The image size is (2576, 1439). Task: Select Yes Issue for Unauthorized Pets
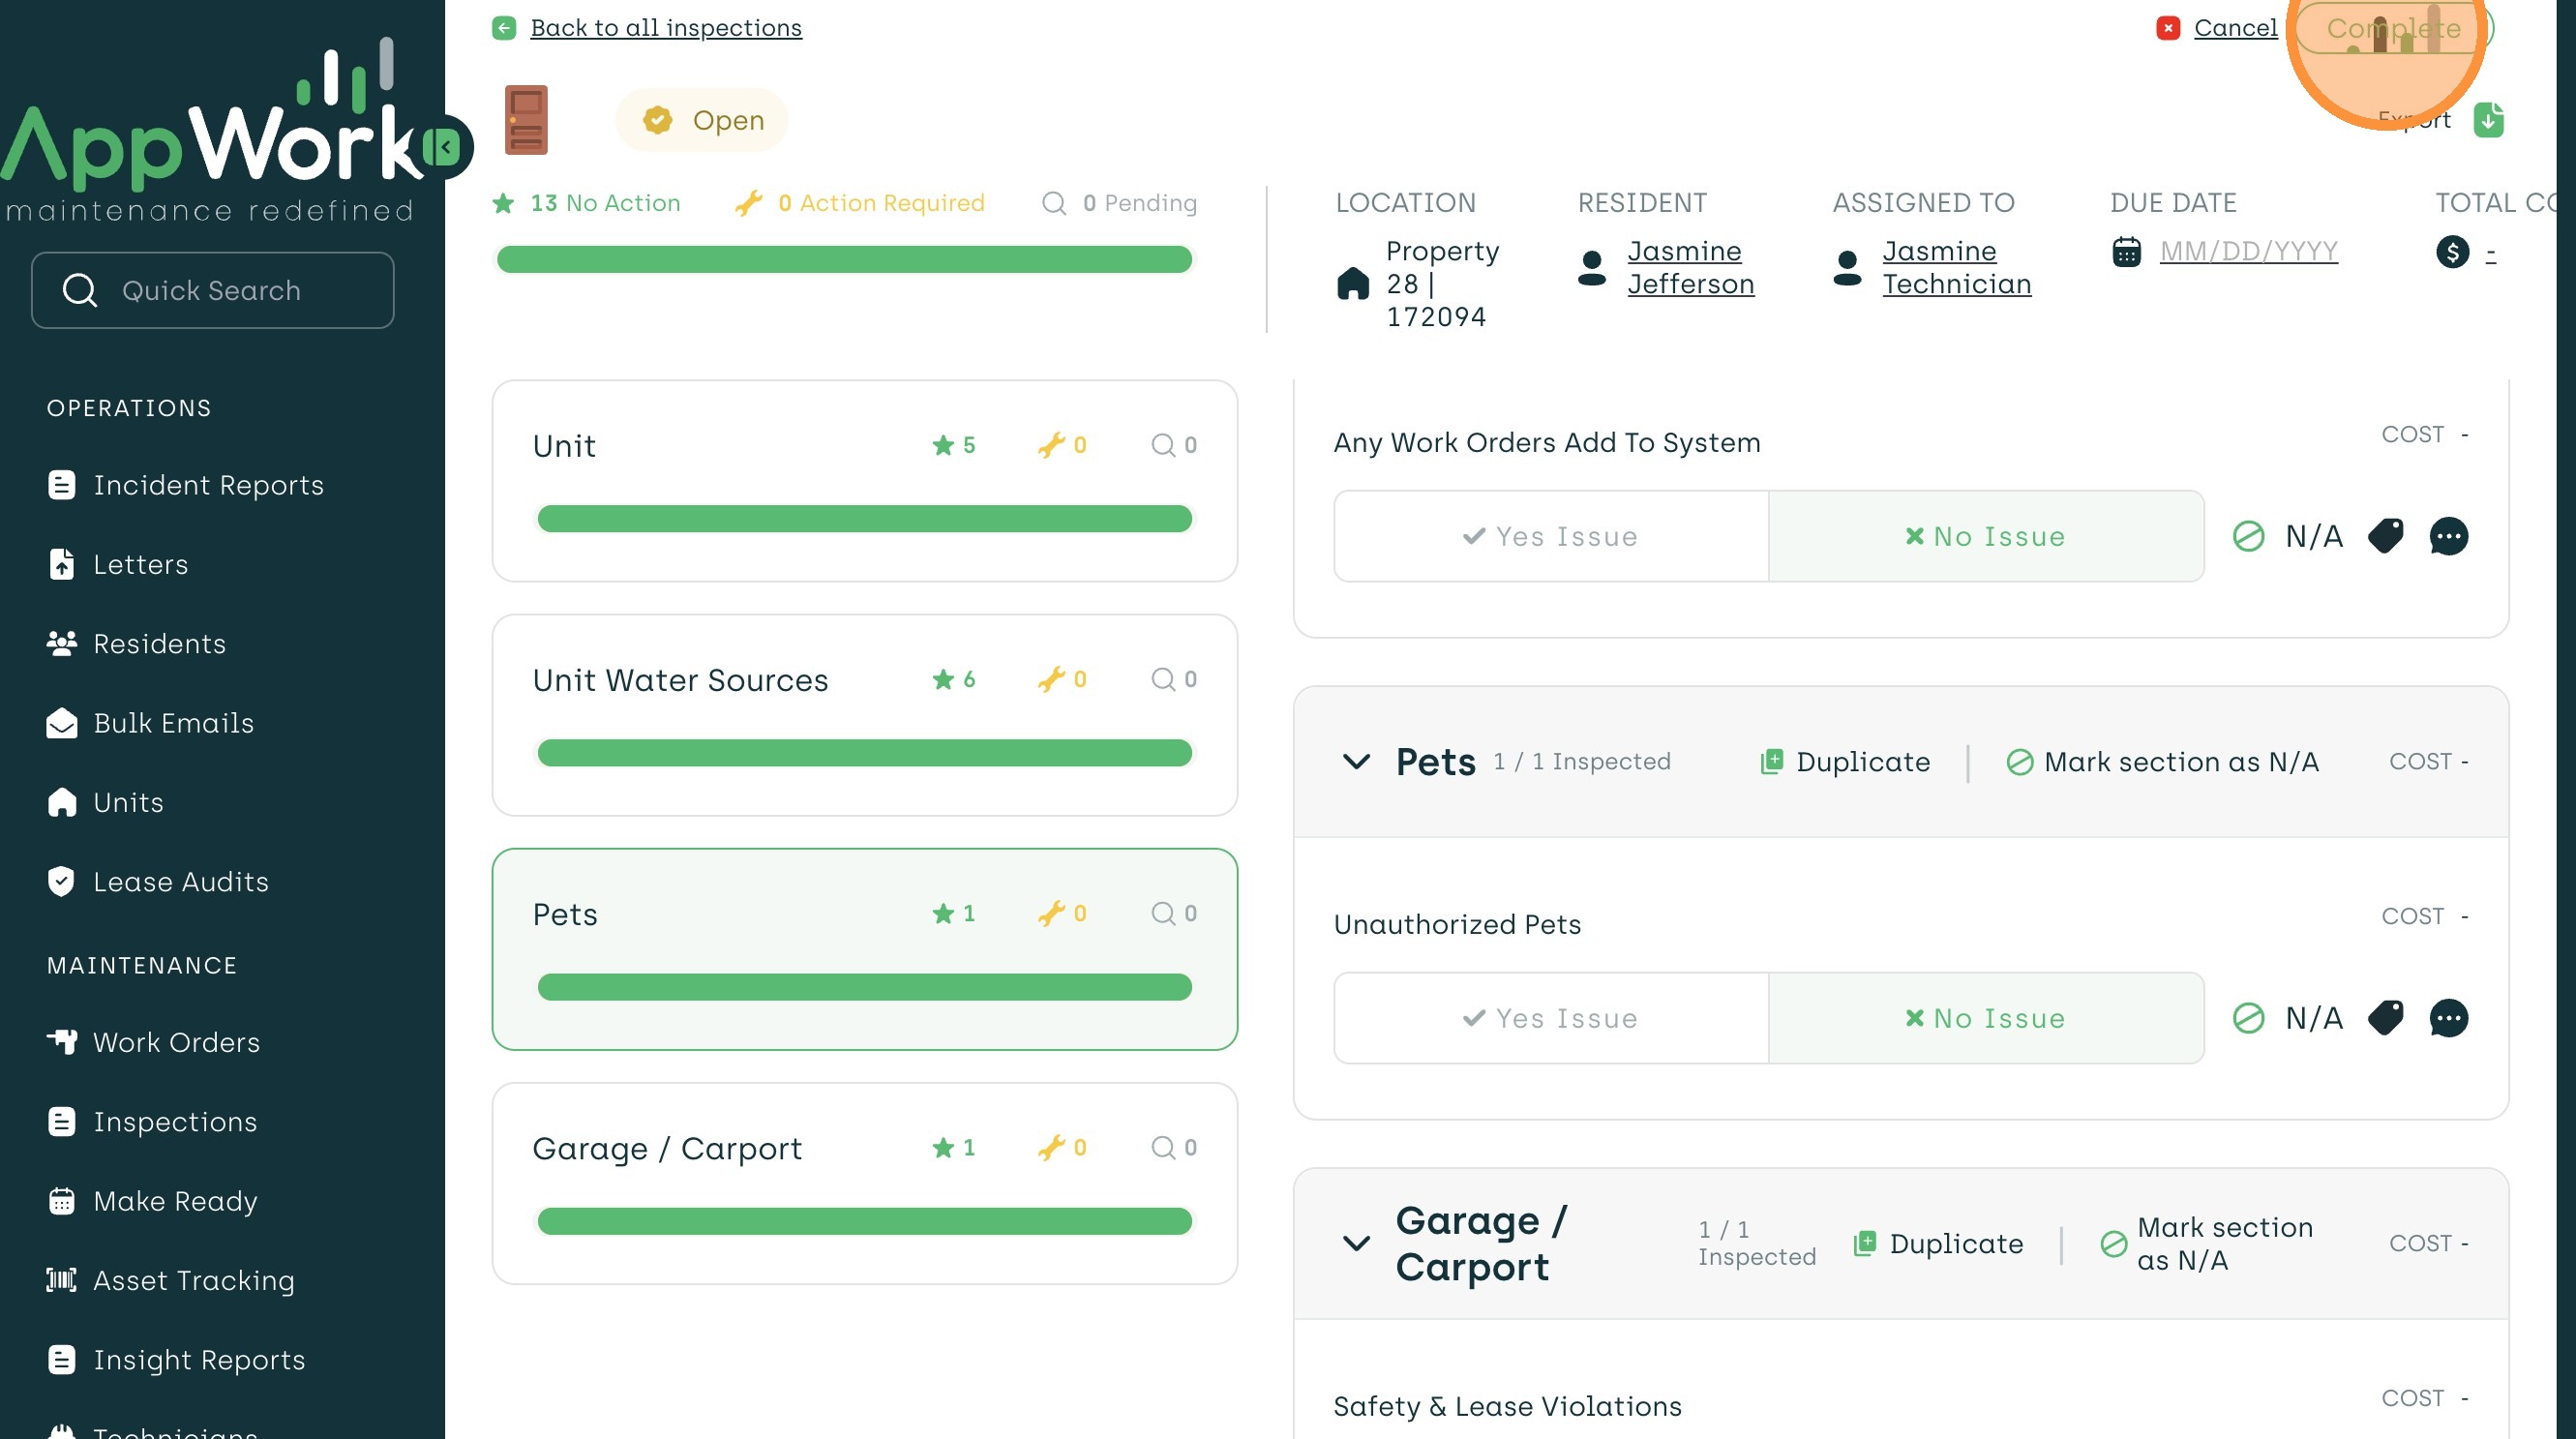1550,1018
